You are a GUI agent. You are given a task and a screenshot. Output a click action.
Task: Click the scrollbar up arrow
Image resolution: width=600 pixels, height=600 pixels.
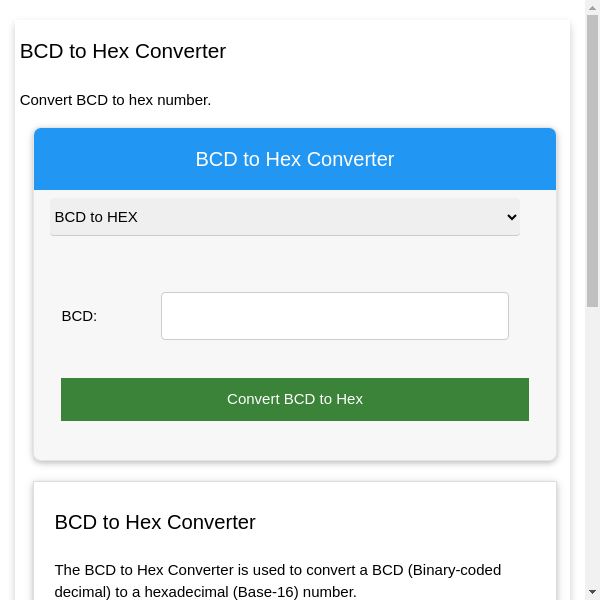(x=592, y=8)
